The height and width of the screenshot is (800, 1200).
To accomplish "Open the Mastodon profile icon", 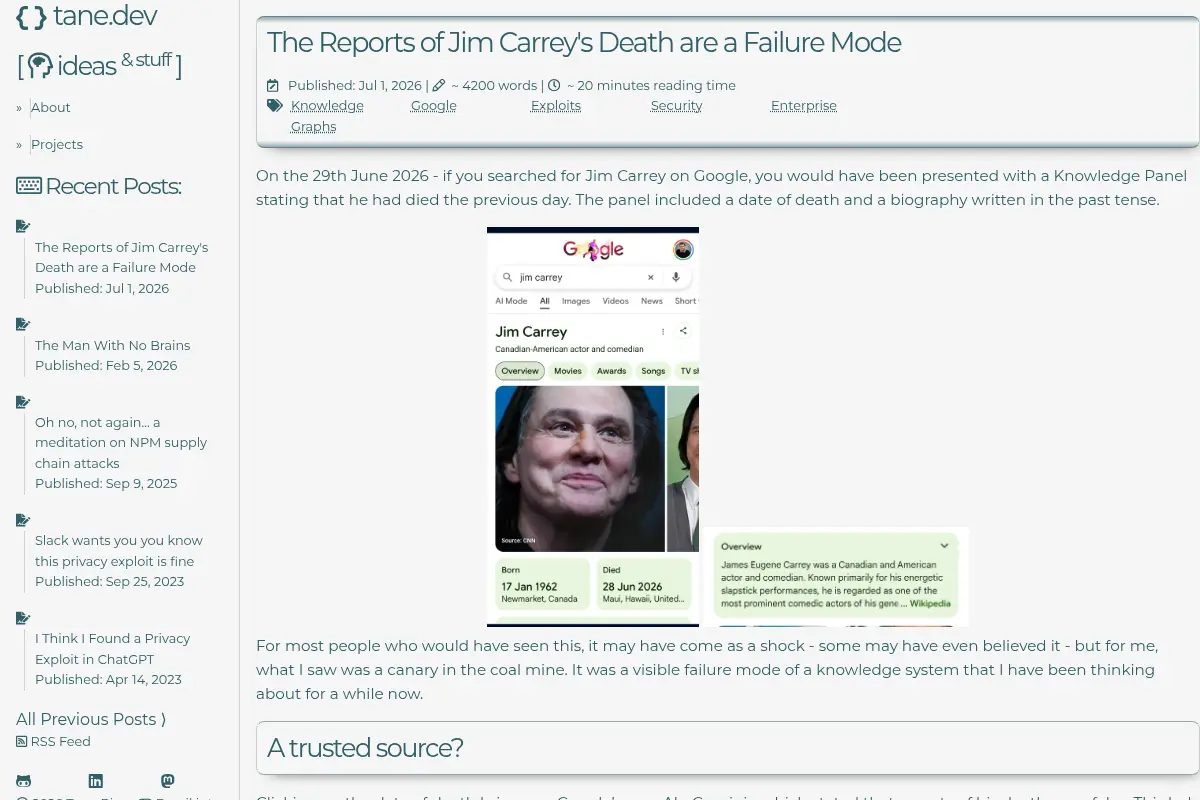I will pos(168,781).
